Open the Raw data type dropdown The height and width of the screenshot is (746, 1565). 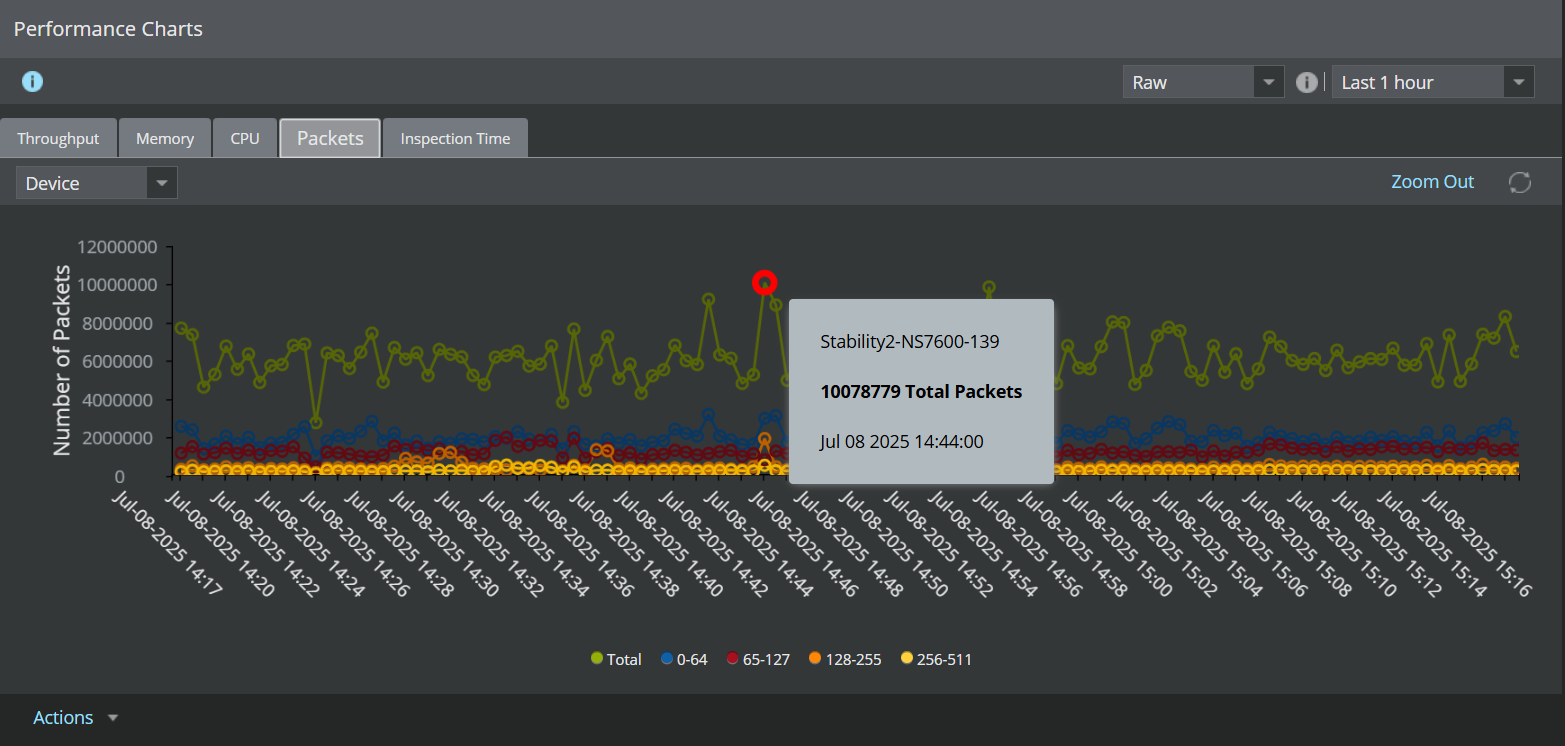pos(1203,82)
